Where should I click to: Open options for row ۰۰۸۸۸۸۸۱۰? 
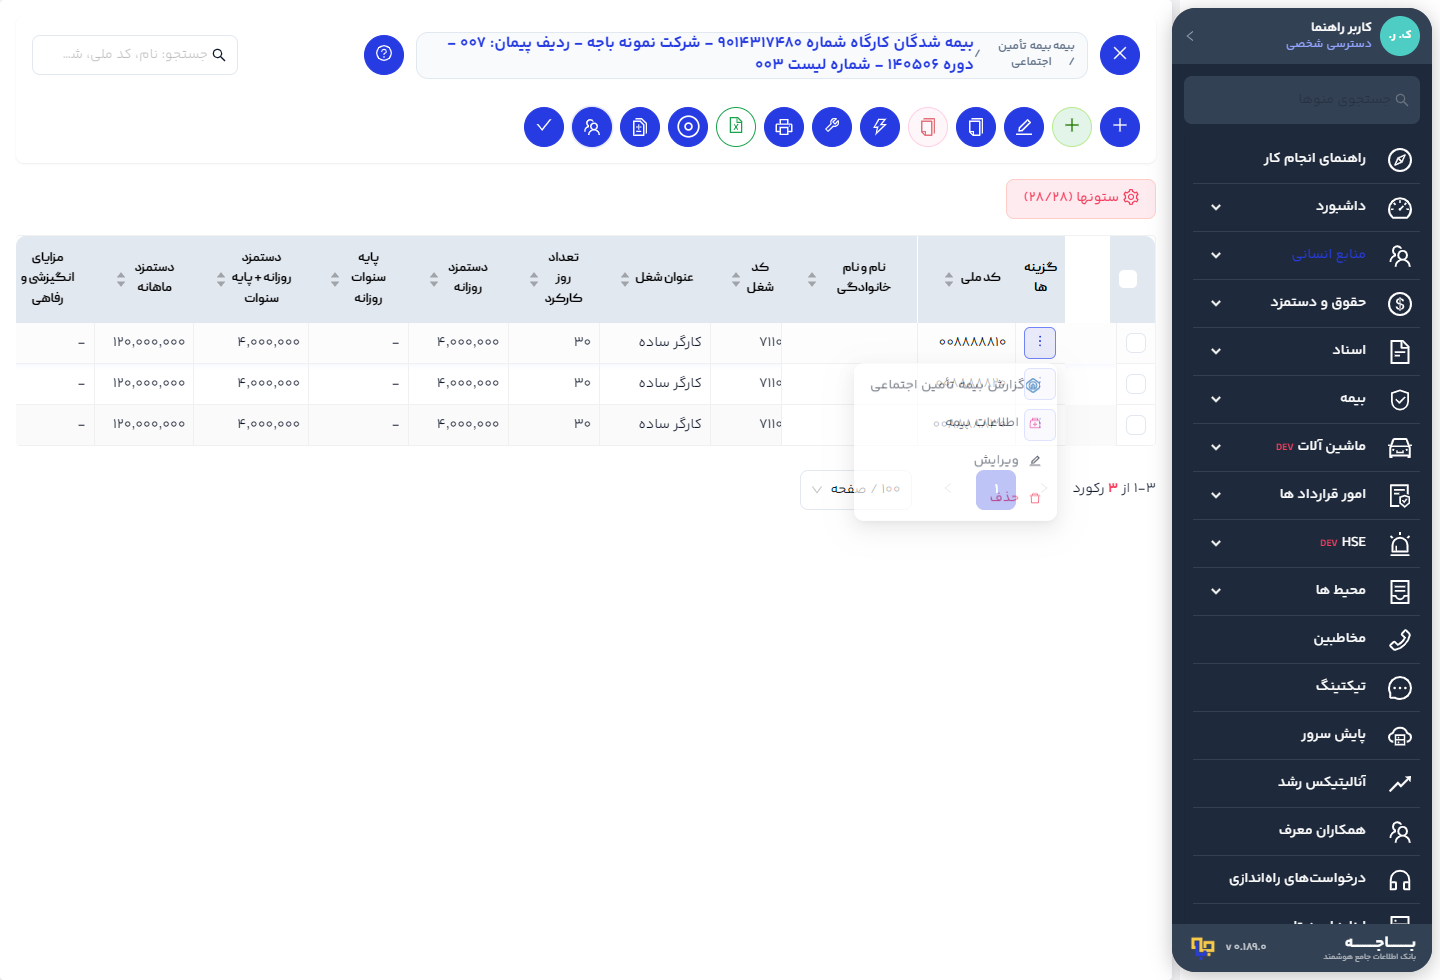click(x=1040, y=342)
